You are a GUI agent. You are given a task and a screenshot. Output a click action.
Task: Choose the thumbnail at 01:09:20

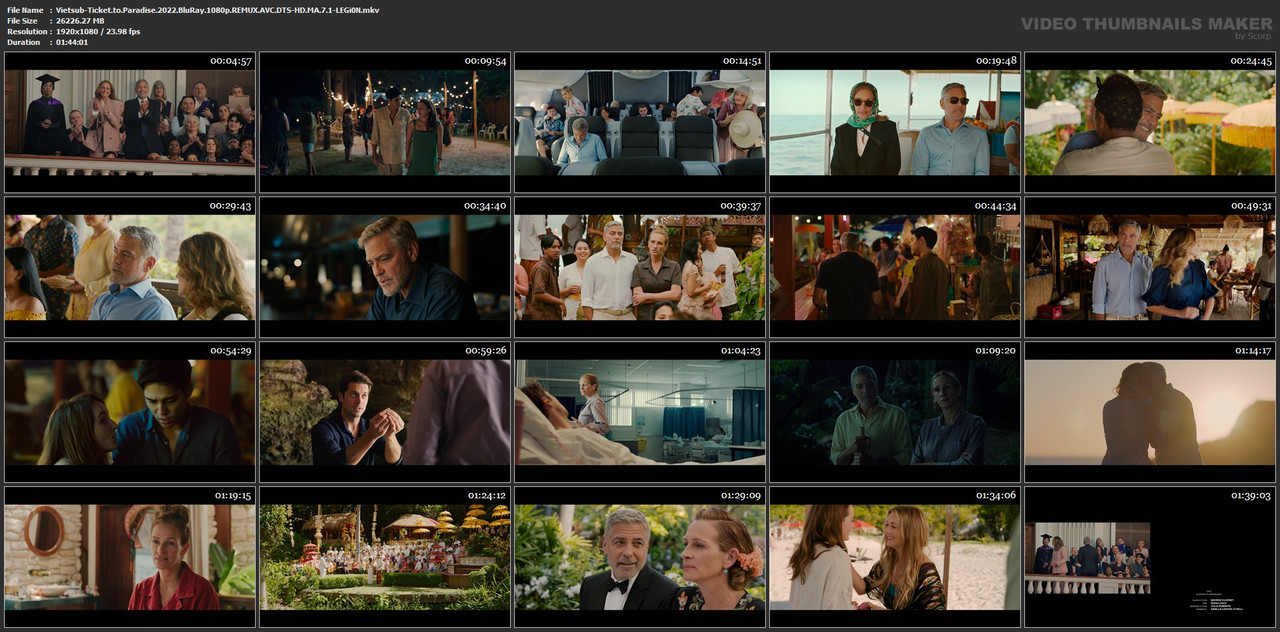tap(895, 412)
